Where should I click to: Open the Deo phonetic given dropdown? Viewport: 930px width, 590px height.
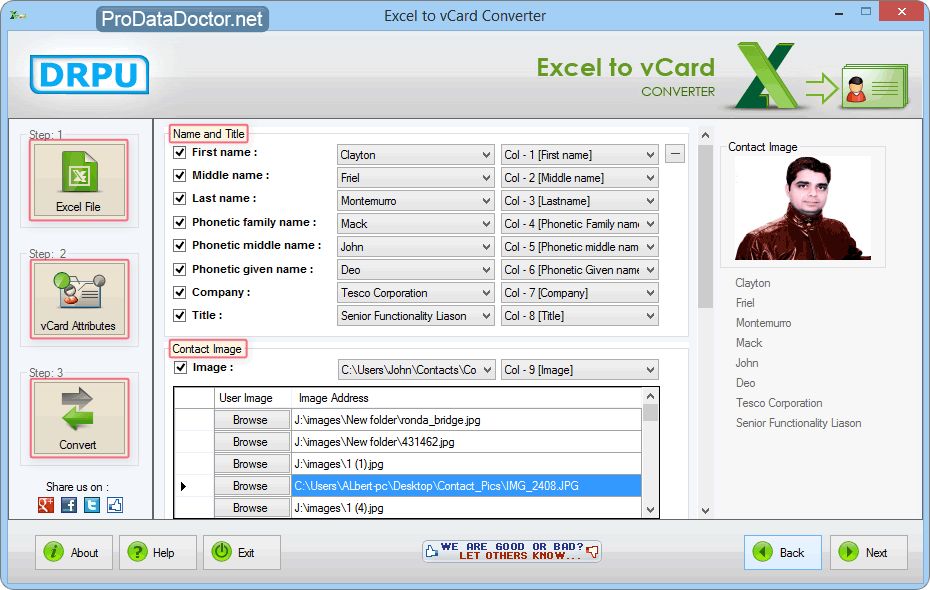pyautogui.click(x=415, y=270)
